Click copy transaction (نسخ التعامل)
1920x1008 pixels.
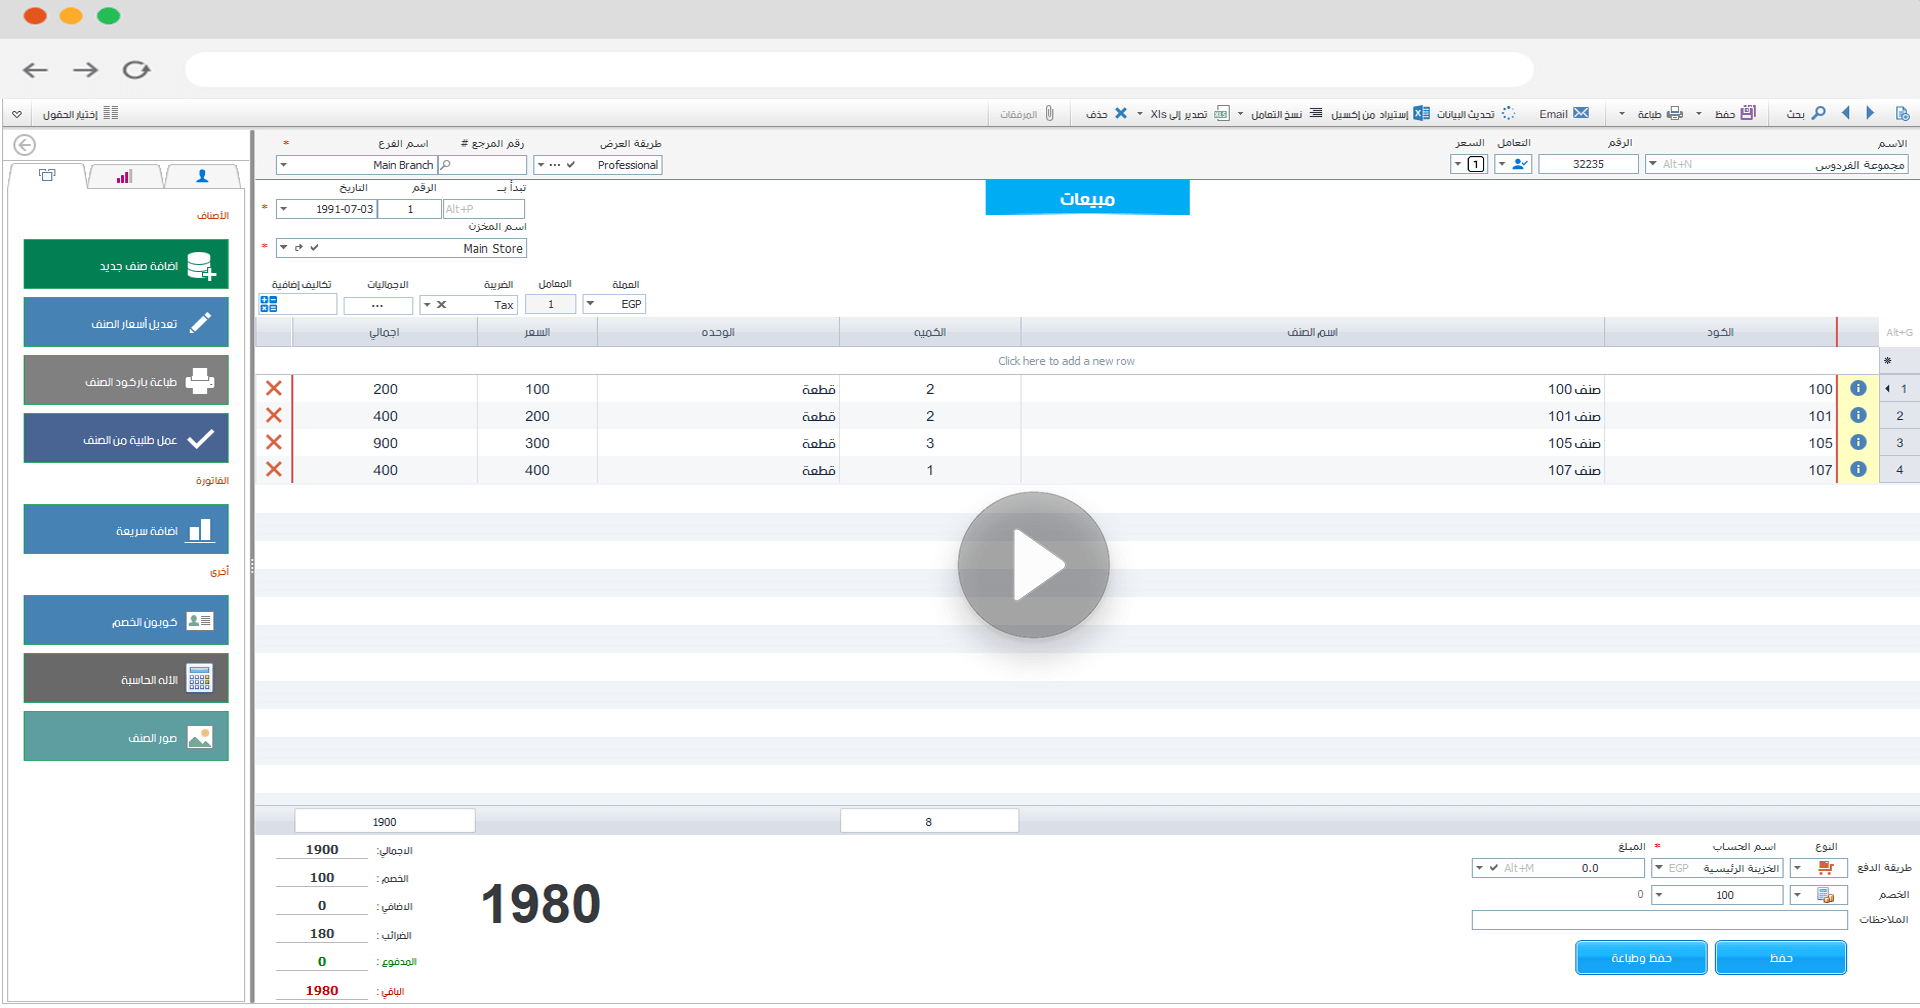click(x=1287, y=113)
